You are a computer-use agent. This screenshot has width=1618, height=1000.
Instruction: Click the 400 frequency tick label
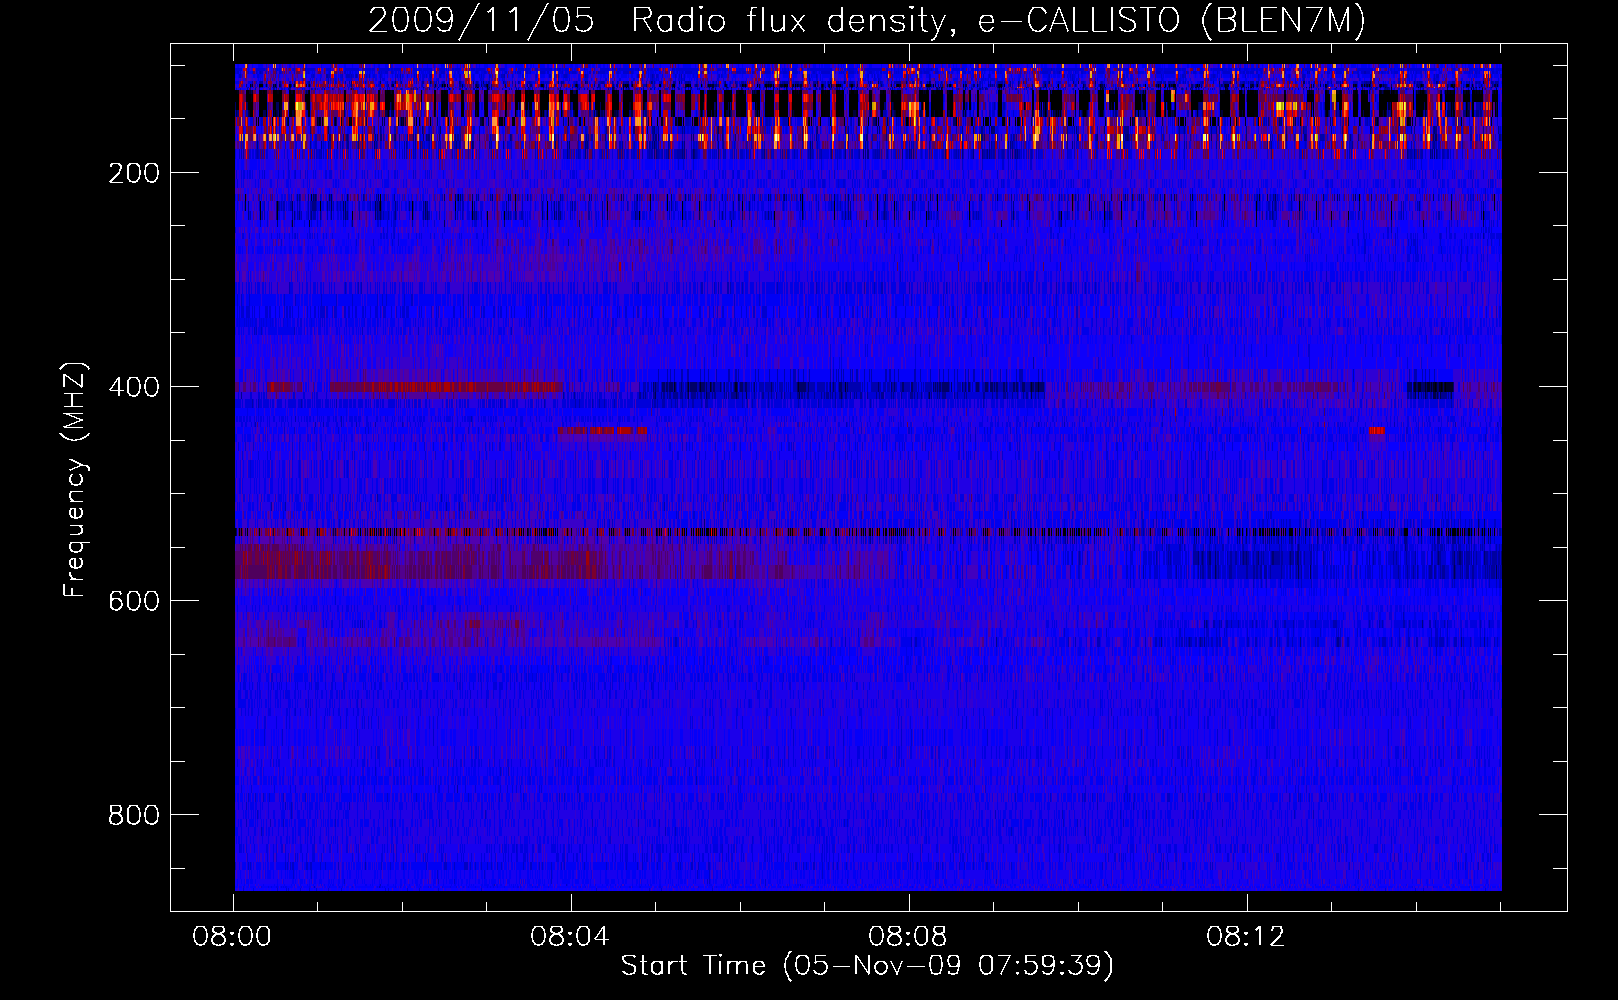[134, 387]
